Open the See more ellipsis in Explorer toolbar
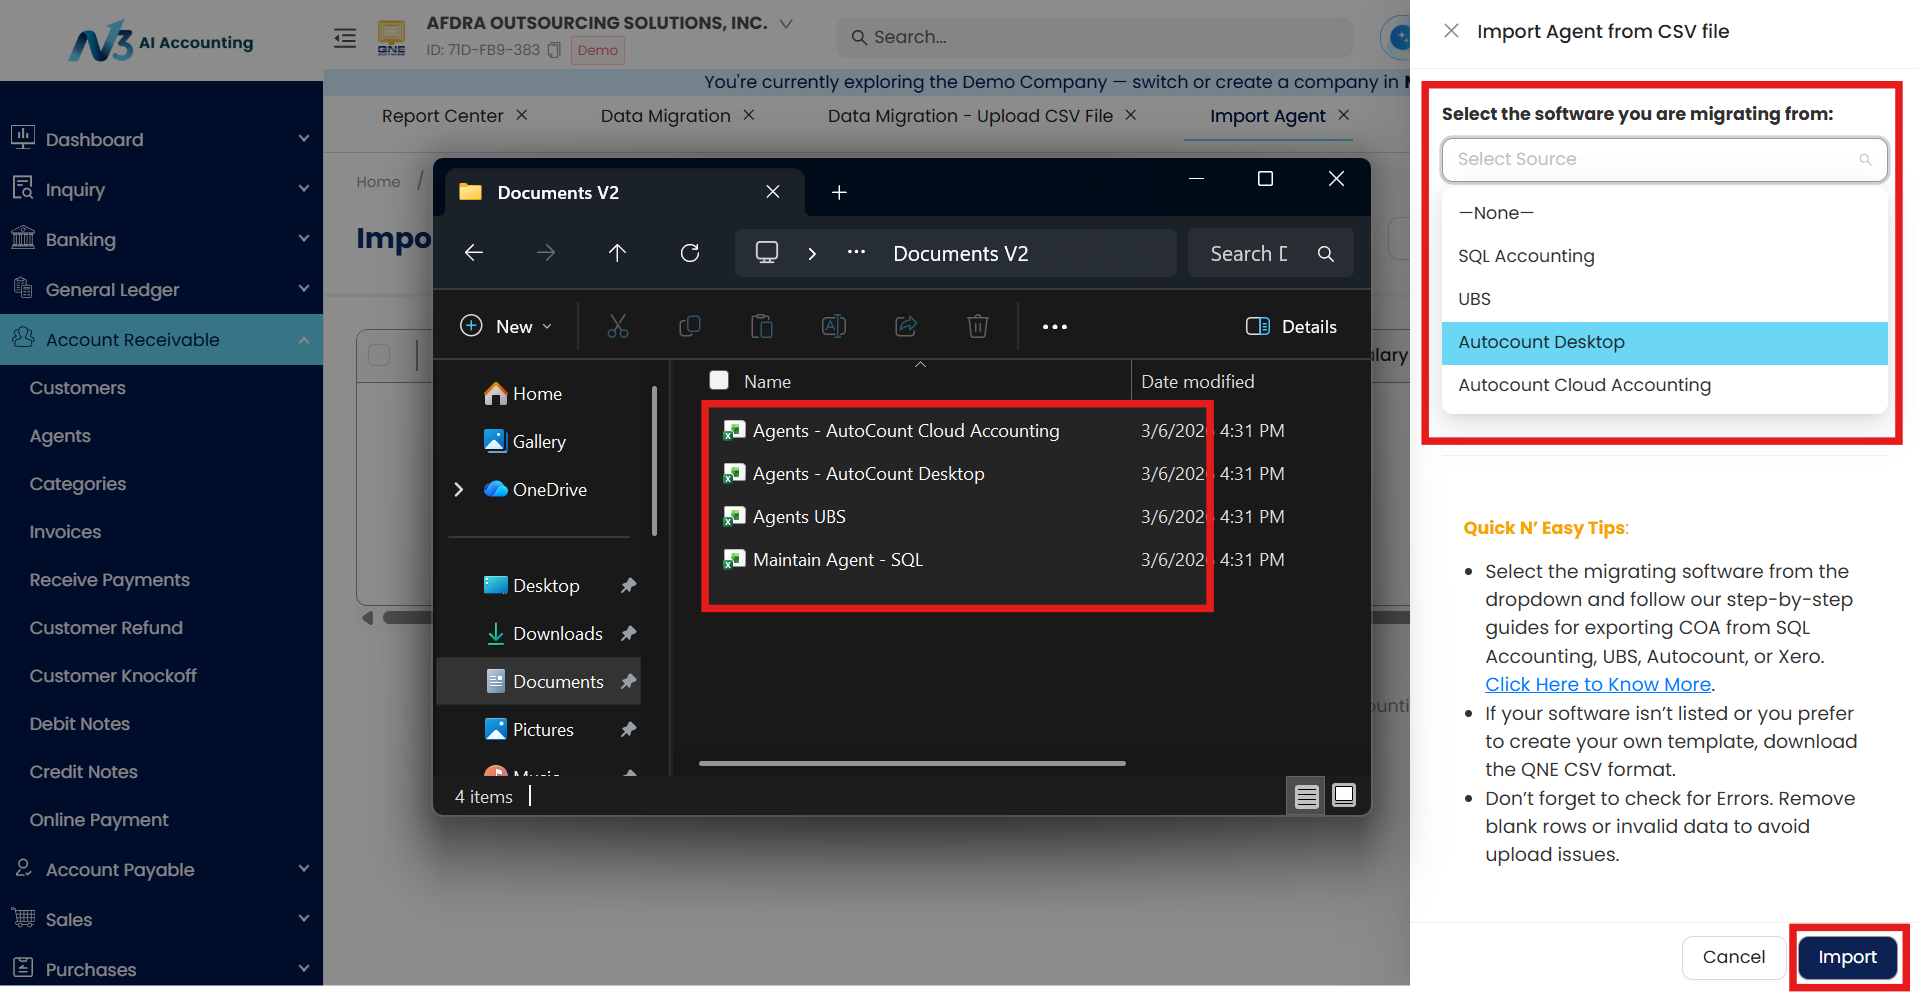The height and width of the screenshot is (992, 1918). click(1055, 327)
